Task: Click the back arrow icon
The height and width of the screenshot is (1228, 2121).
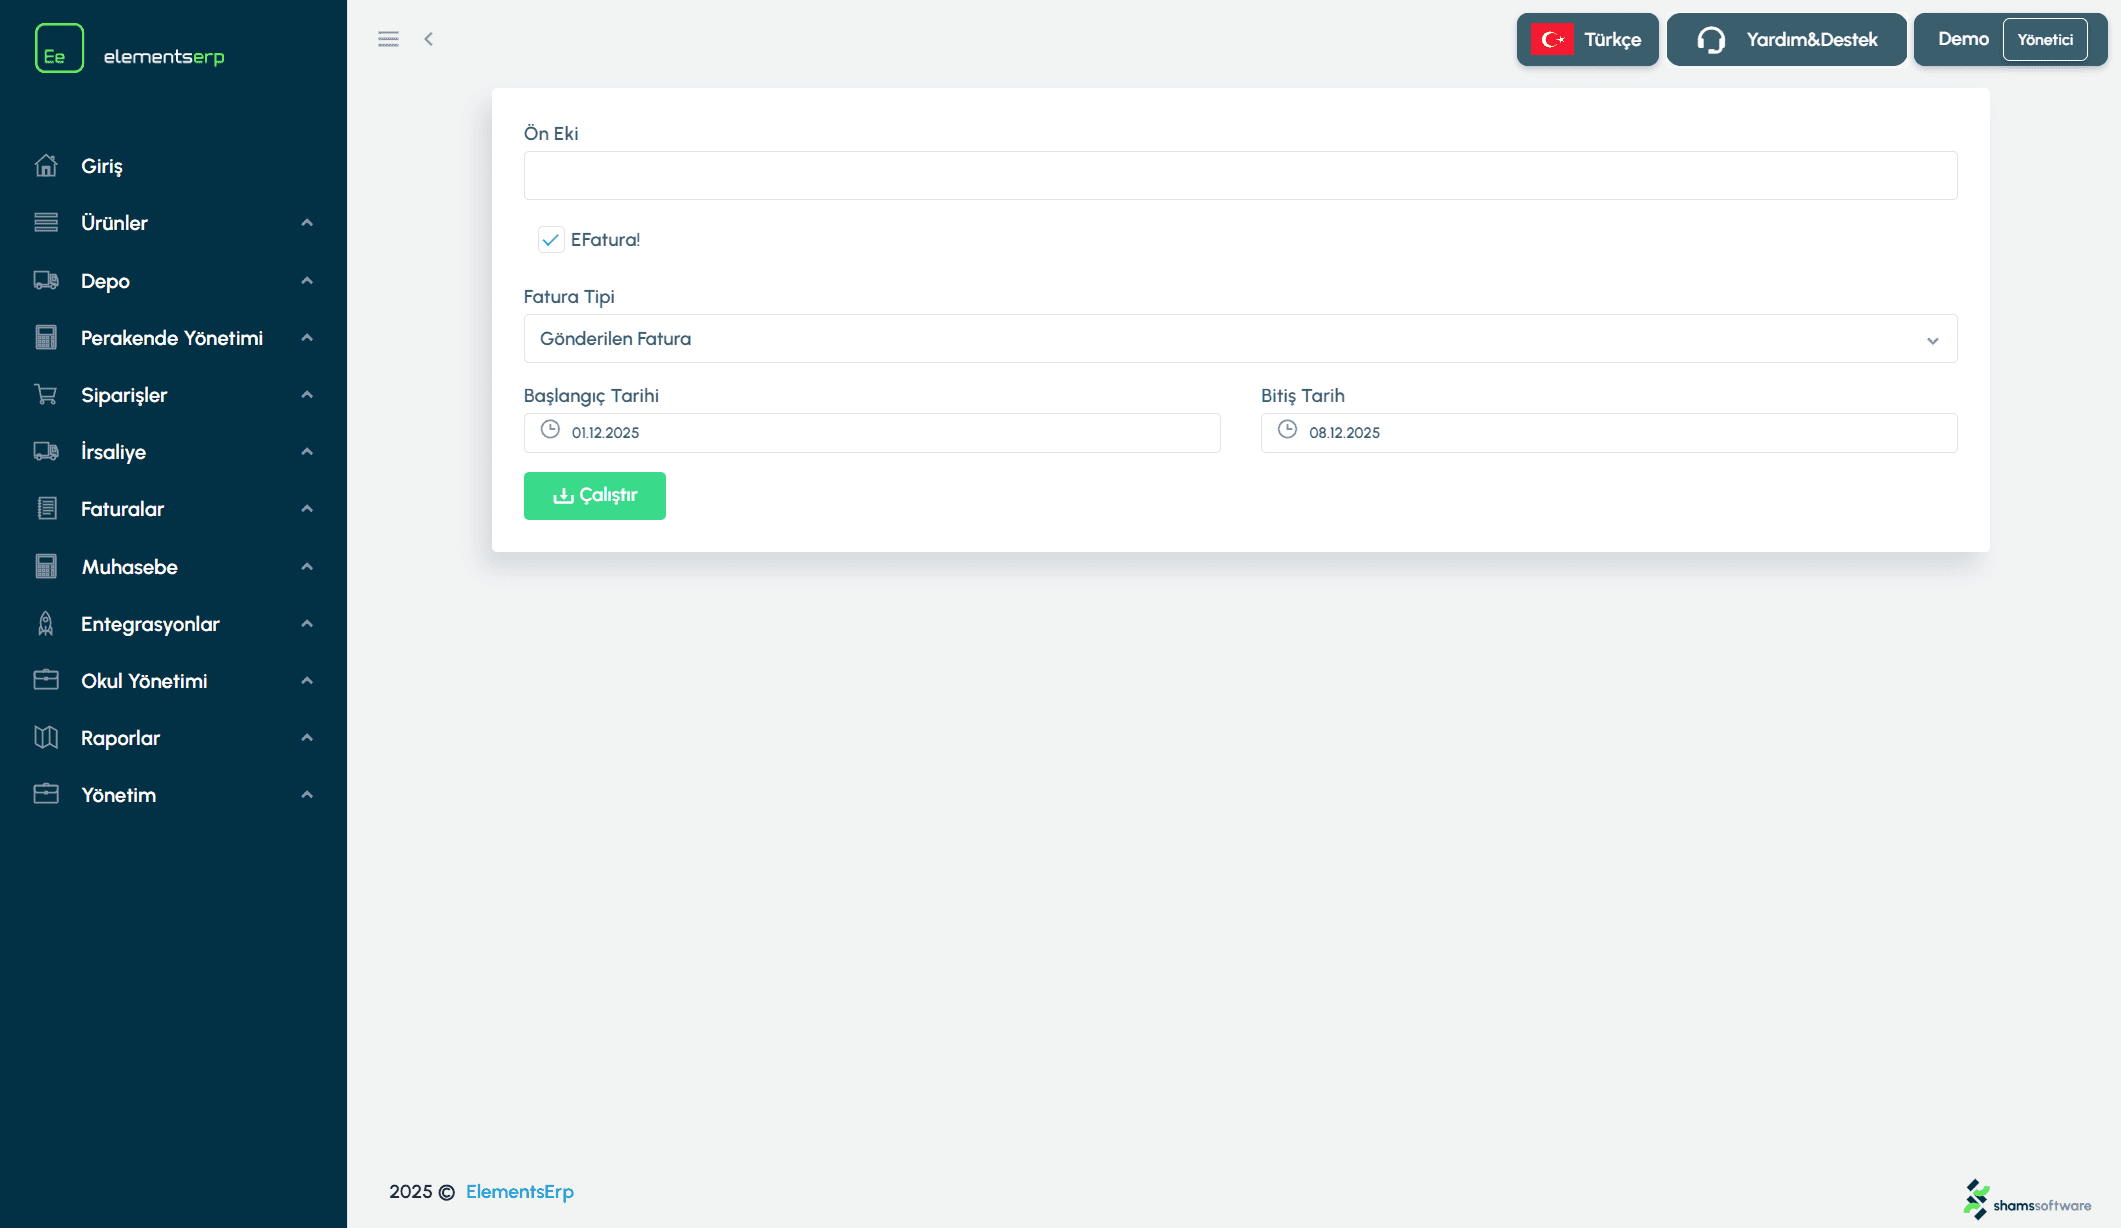Action: tap(428, 39)
